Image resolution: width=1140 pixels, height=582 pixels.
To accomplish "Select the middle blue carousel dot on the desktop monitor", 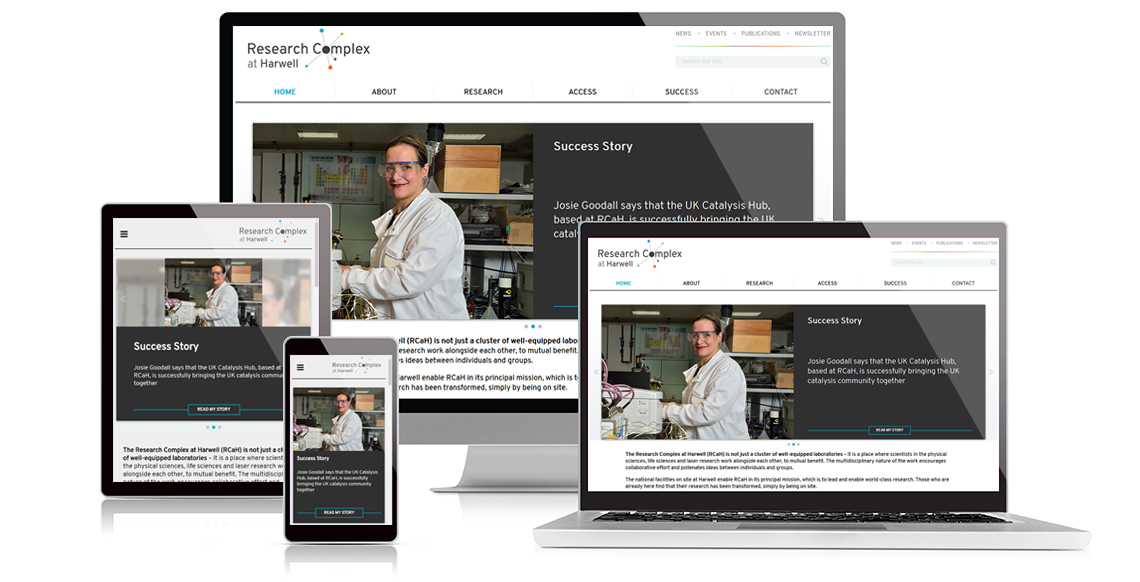I will point(533,326).
